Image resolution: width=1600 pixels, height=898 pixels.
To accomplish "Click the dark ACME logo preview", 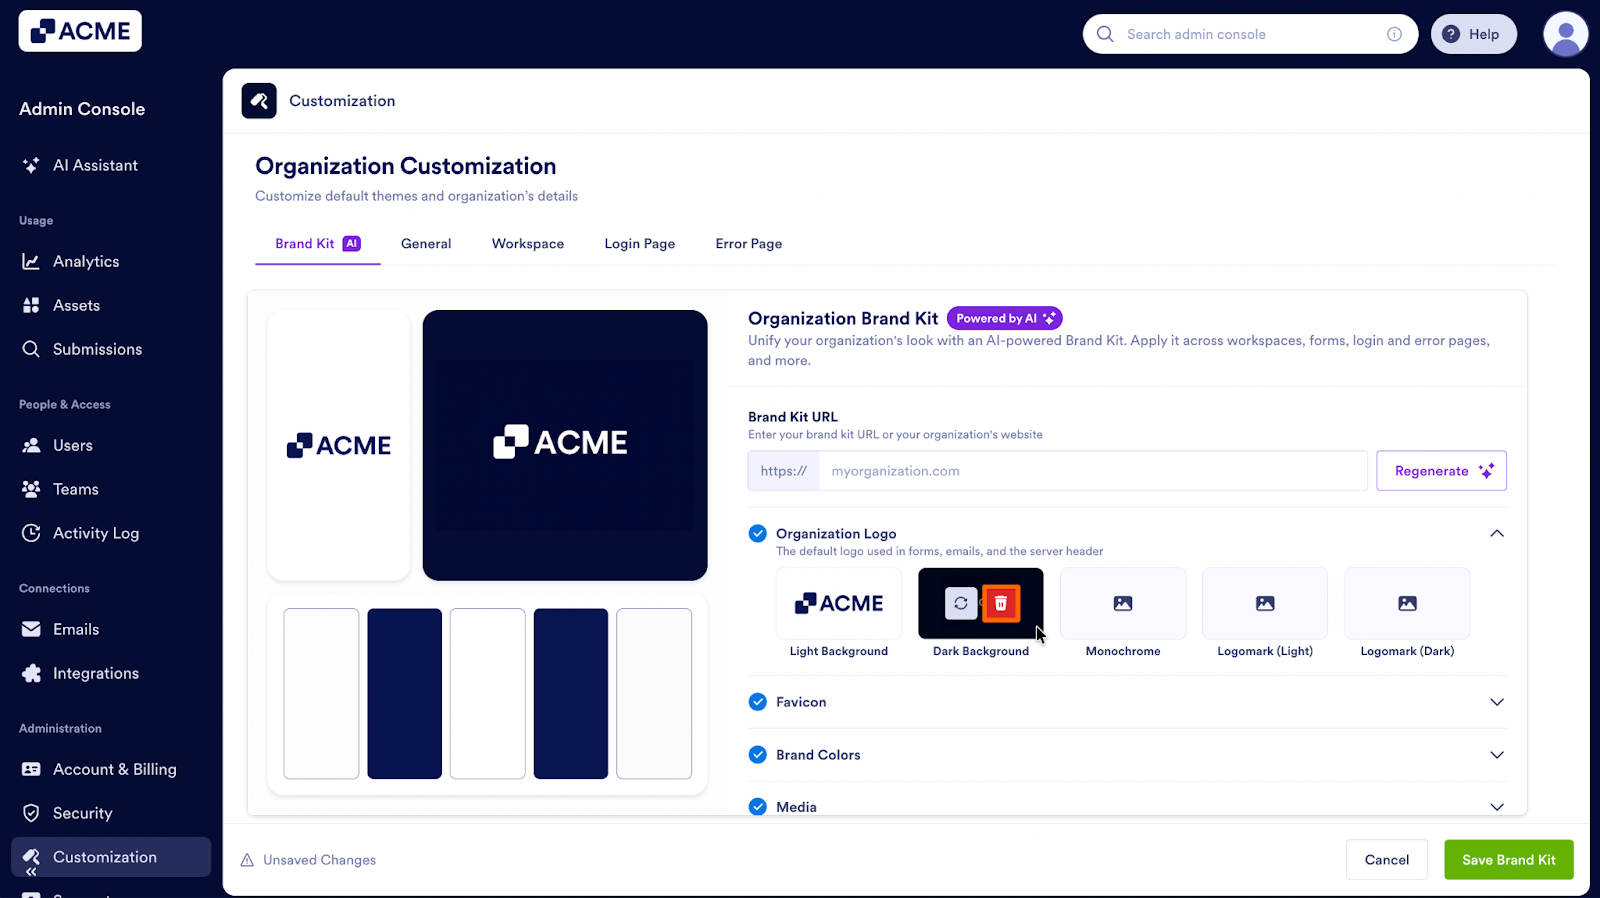I will pyautogui.click(x=565, y=445).
